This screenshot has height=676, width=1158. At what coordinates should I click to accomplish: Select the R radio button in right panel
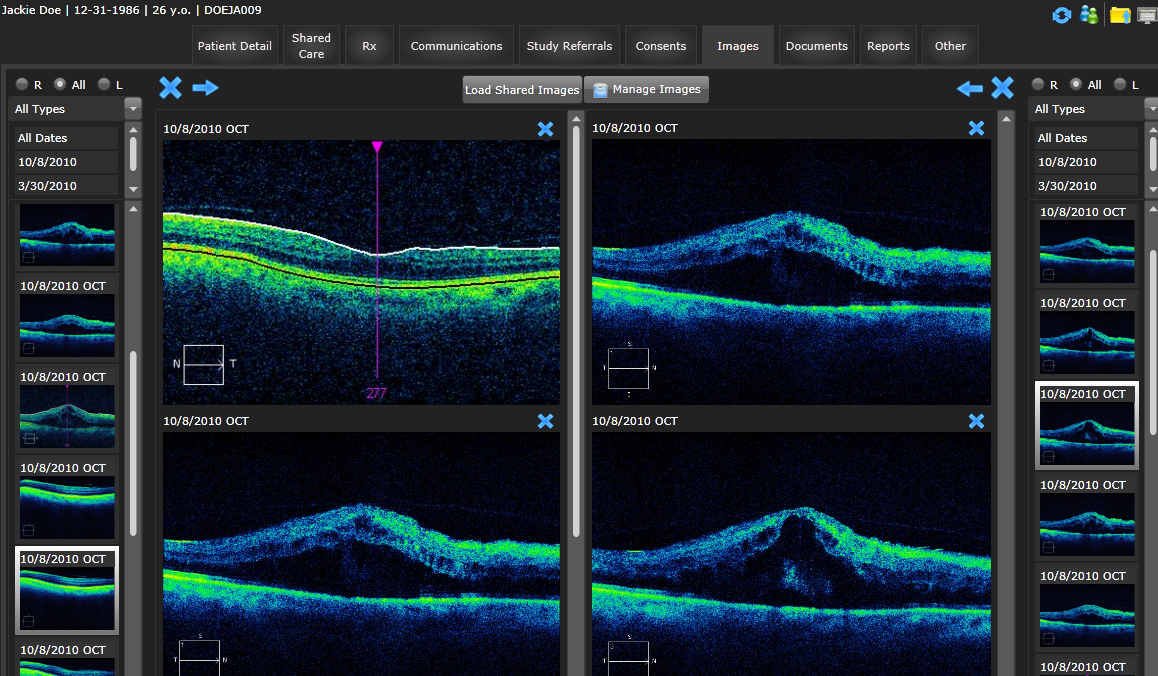click(x=1038, y=84)
